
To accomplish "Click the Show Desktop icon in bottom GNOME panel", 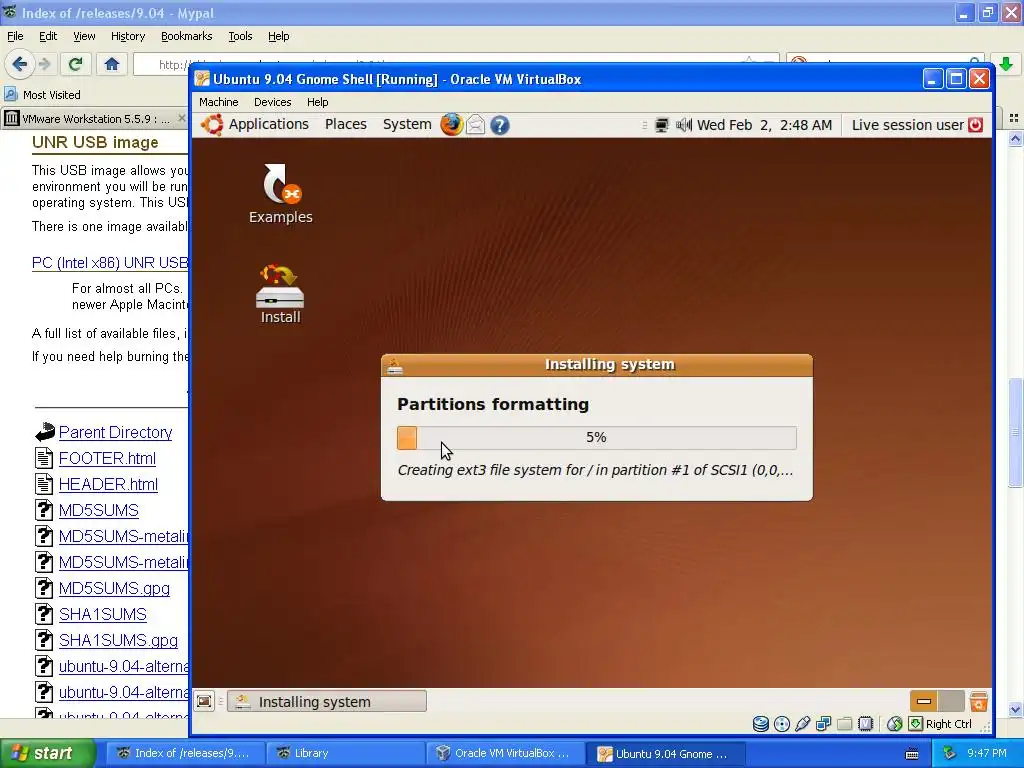I will pos(204,701).
